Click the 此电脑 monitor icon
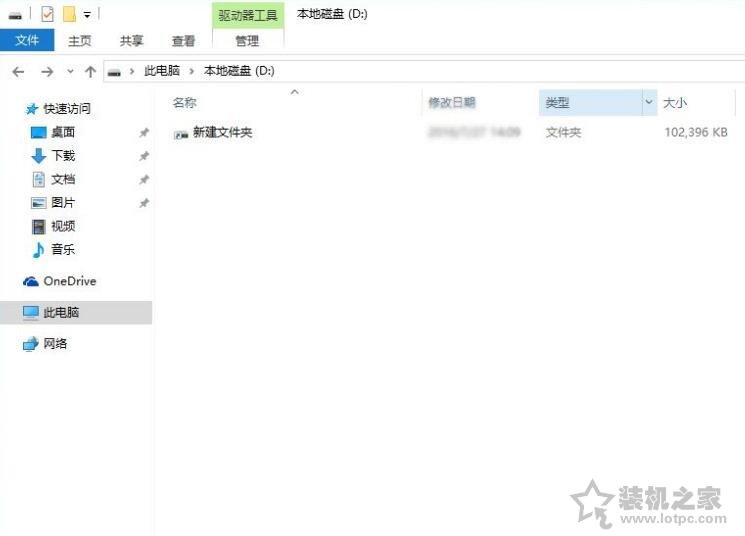The image size is (745, 536). point(31,313)
